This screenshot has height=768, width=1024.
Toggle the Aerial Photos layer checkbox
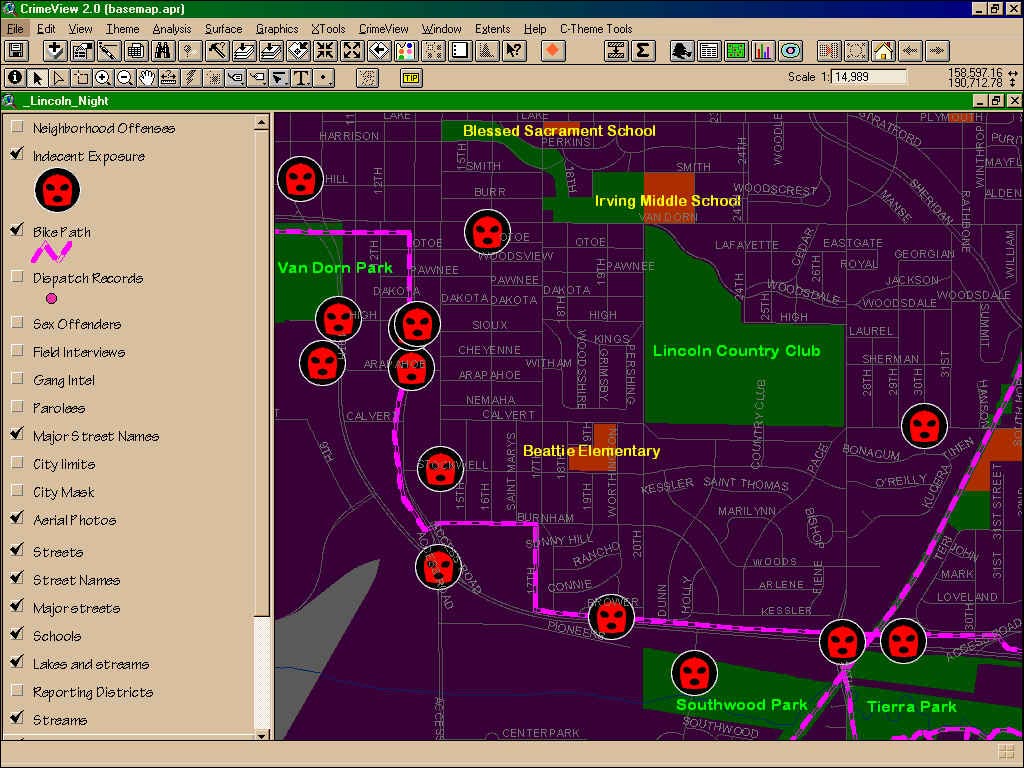pos(17,519)
